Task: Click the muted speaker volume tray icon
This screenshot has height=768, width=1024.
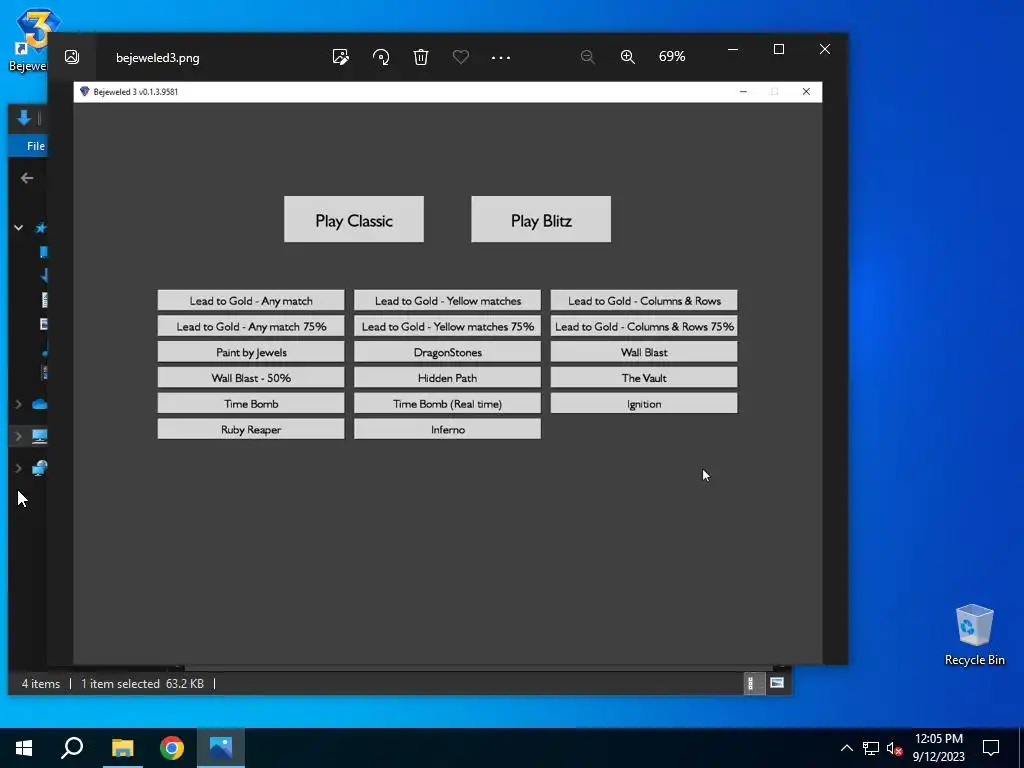Action: click(x=894, y=748)
